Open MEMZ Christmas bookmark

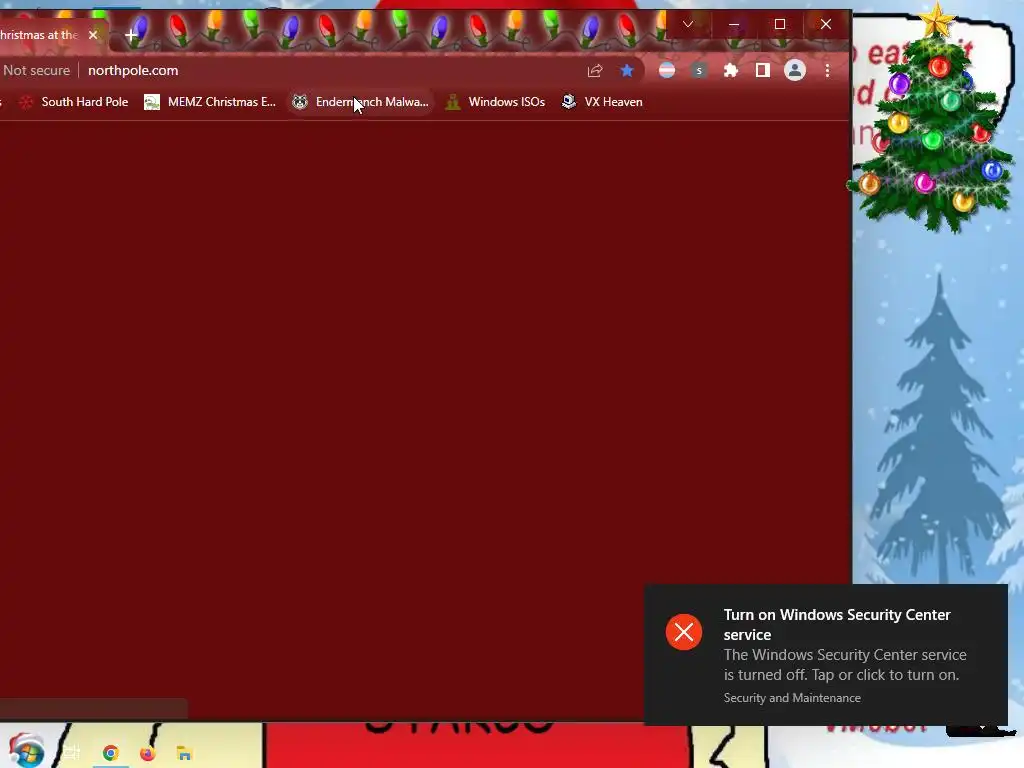210,102
